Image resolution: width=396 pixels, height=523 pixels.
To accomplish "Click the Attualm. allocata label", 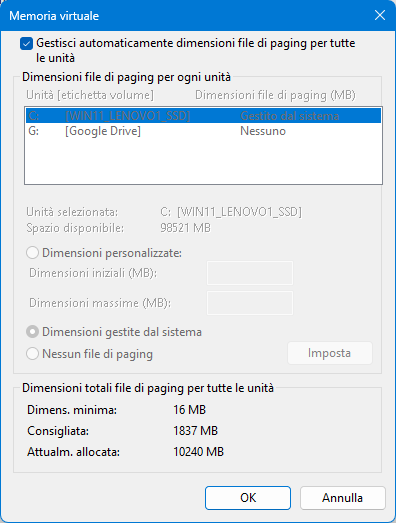I will click(73, 452).
